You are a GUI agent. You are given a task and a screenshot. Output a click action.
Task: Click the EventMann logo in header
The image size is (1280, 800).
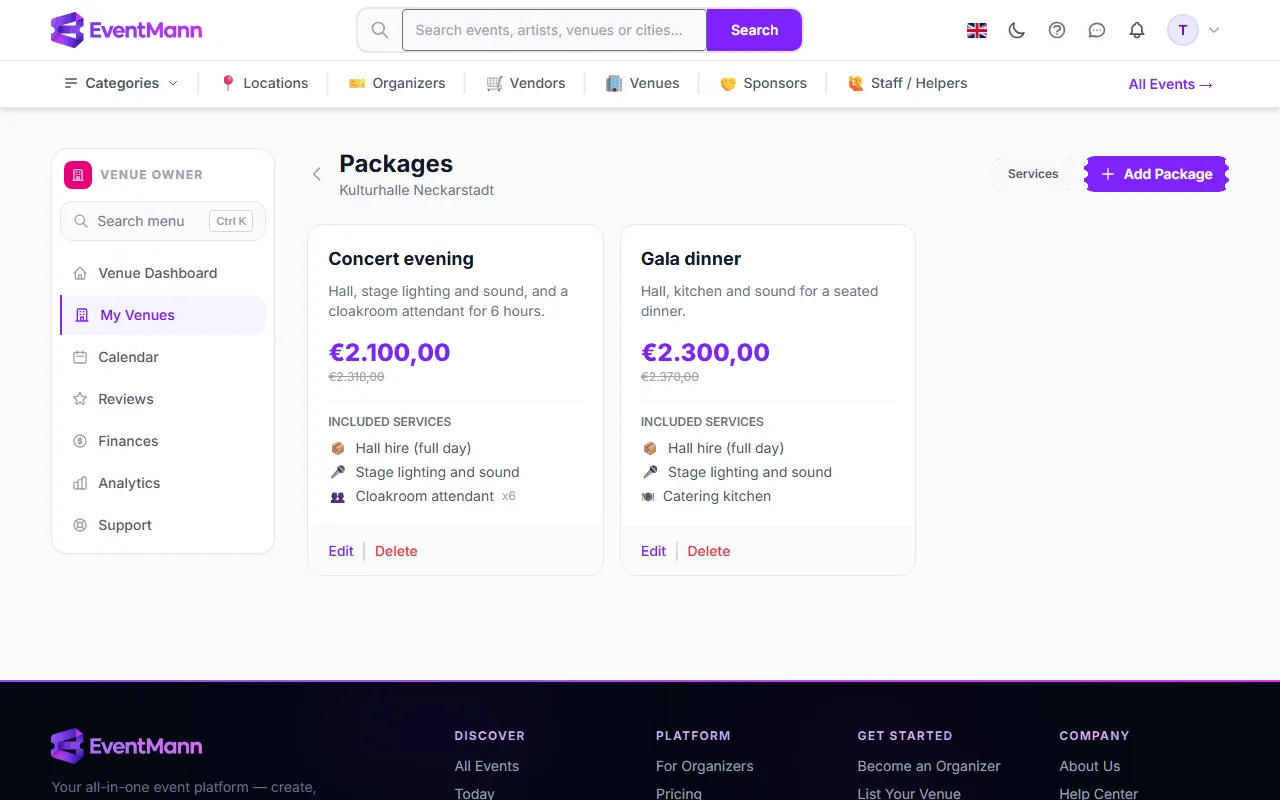click(127, 30)
